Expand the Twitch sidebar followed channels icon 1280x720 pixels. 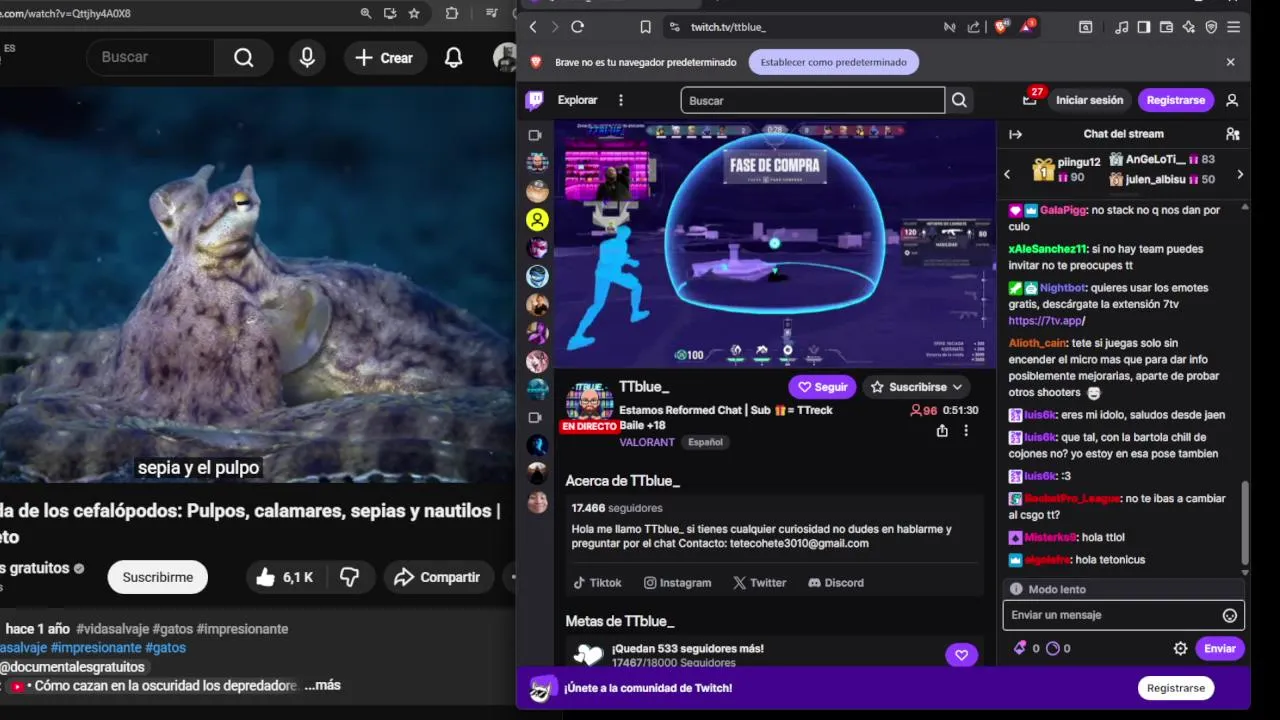click(x=535, y=135)
